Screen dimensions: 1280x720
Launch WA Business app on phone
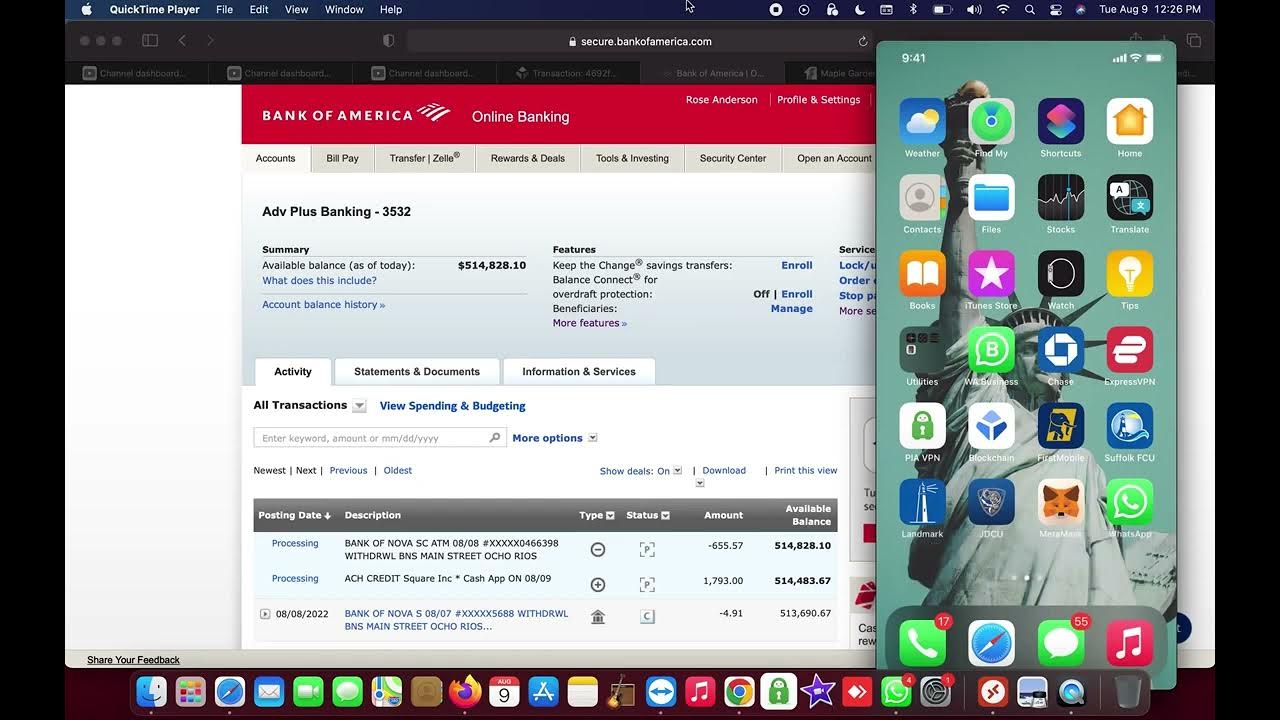click(x=991, y=350)
